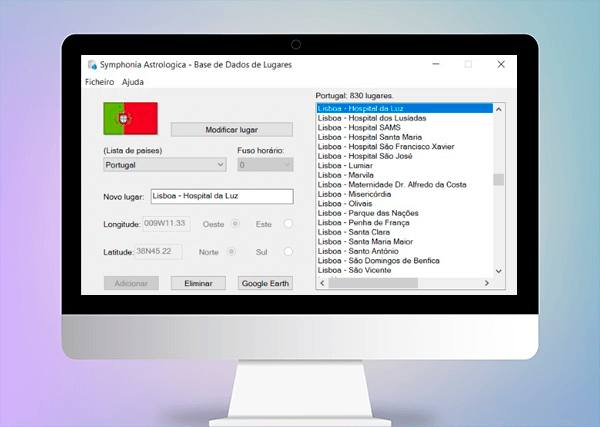600x427 pixels.
Task: Click into the Novo lugar text field
Action: click(x=222, y=196)
